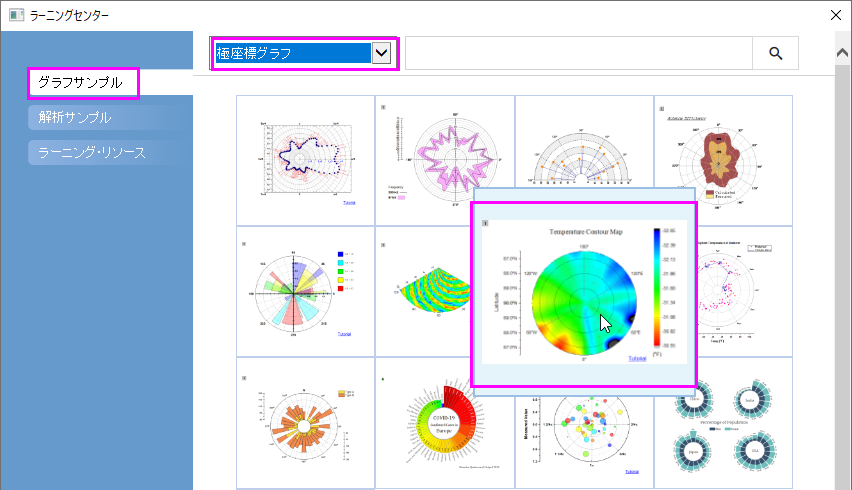Switch to the 解析サンプル tab
Image resolution: width=852 pixels, height=490 pixels.
click(75, 117)
